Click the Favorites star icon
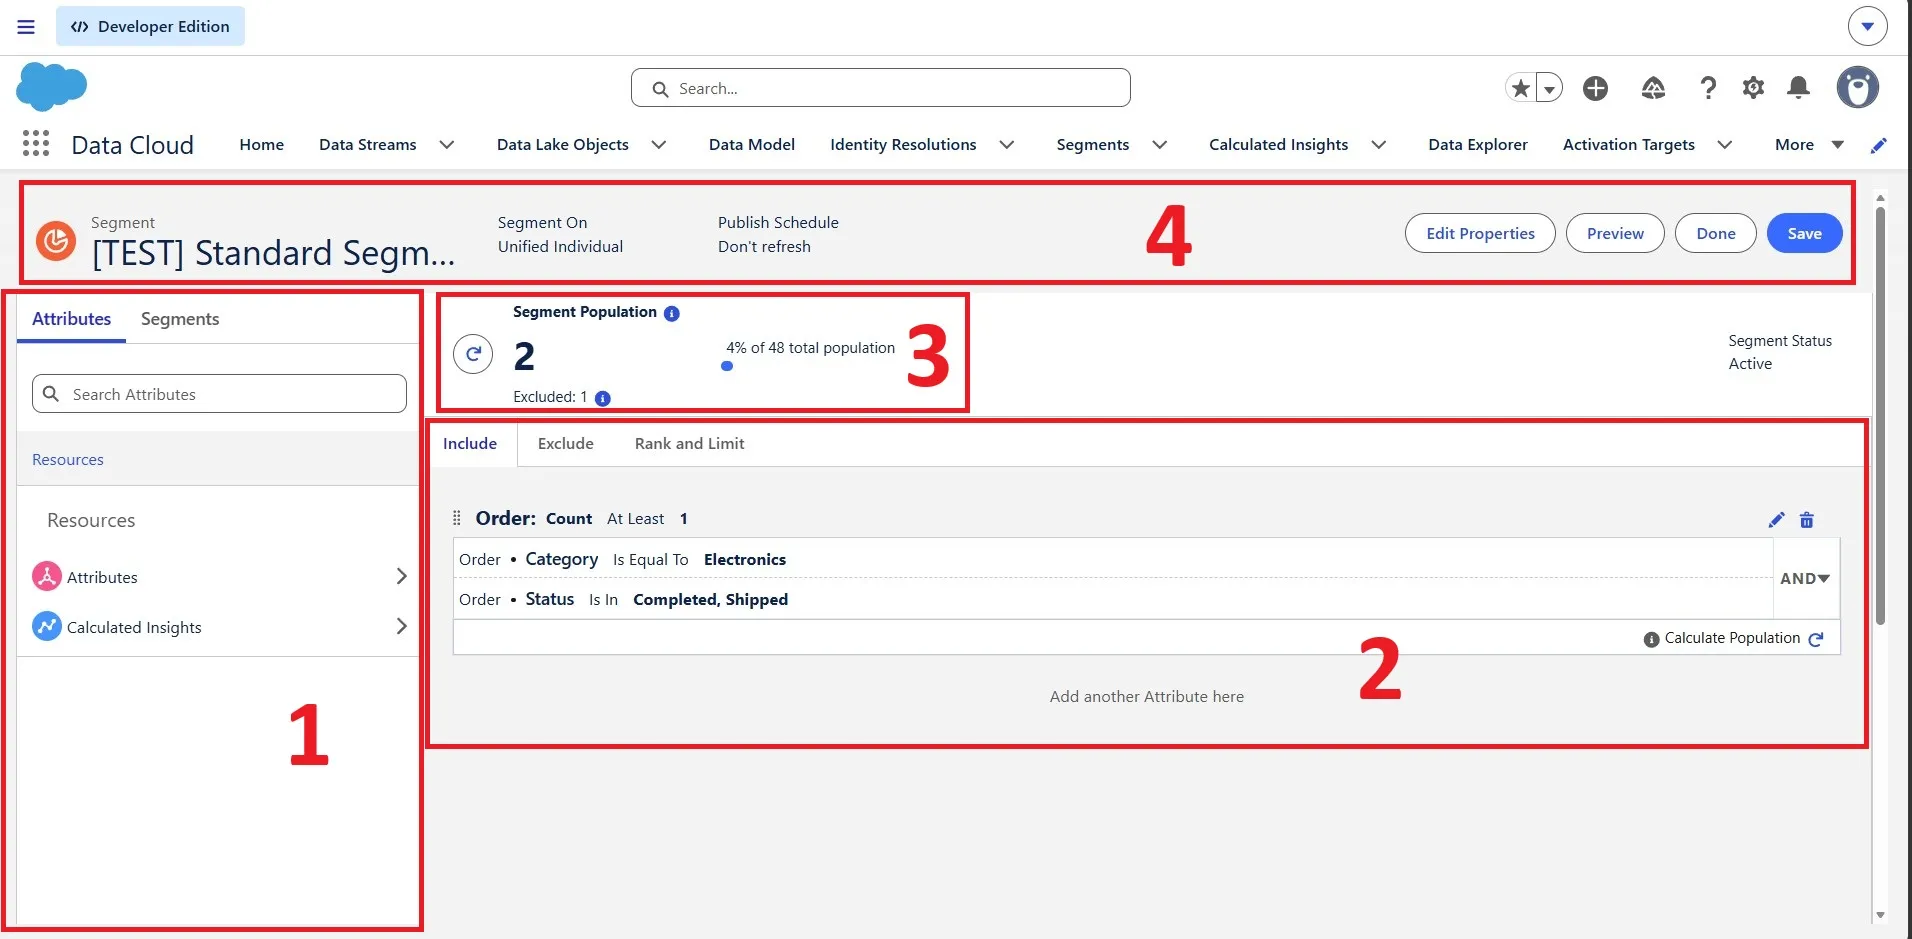This screenshot has width=1912, height=939. (1520, 88)
